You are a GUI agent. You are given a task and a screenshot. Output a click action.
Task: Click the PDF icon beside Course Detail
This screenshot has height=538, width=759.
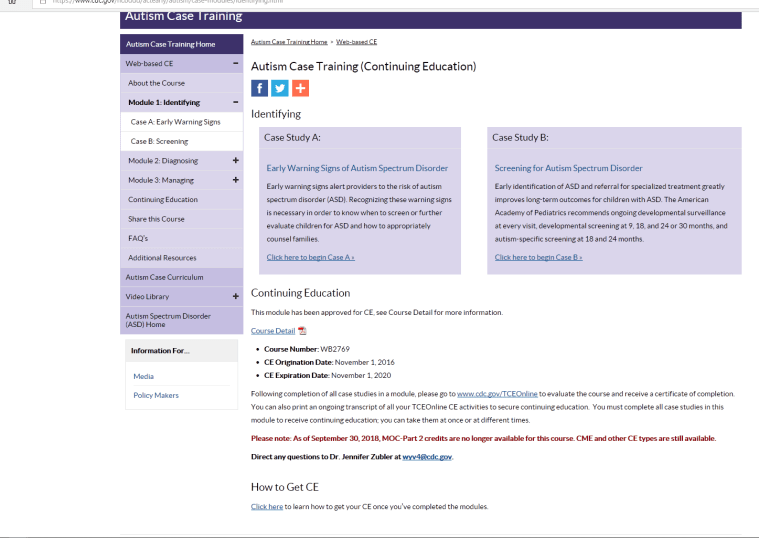pos(302,331)
